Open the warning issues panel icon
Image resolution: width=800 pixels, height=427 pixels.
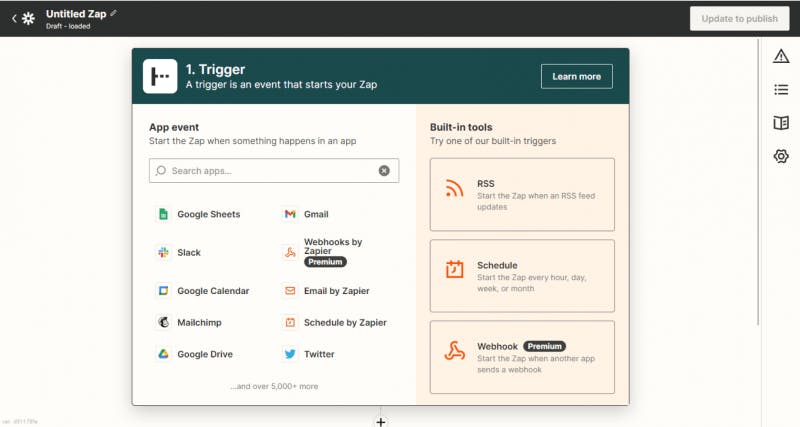coord(781,56)
